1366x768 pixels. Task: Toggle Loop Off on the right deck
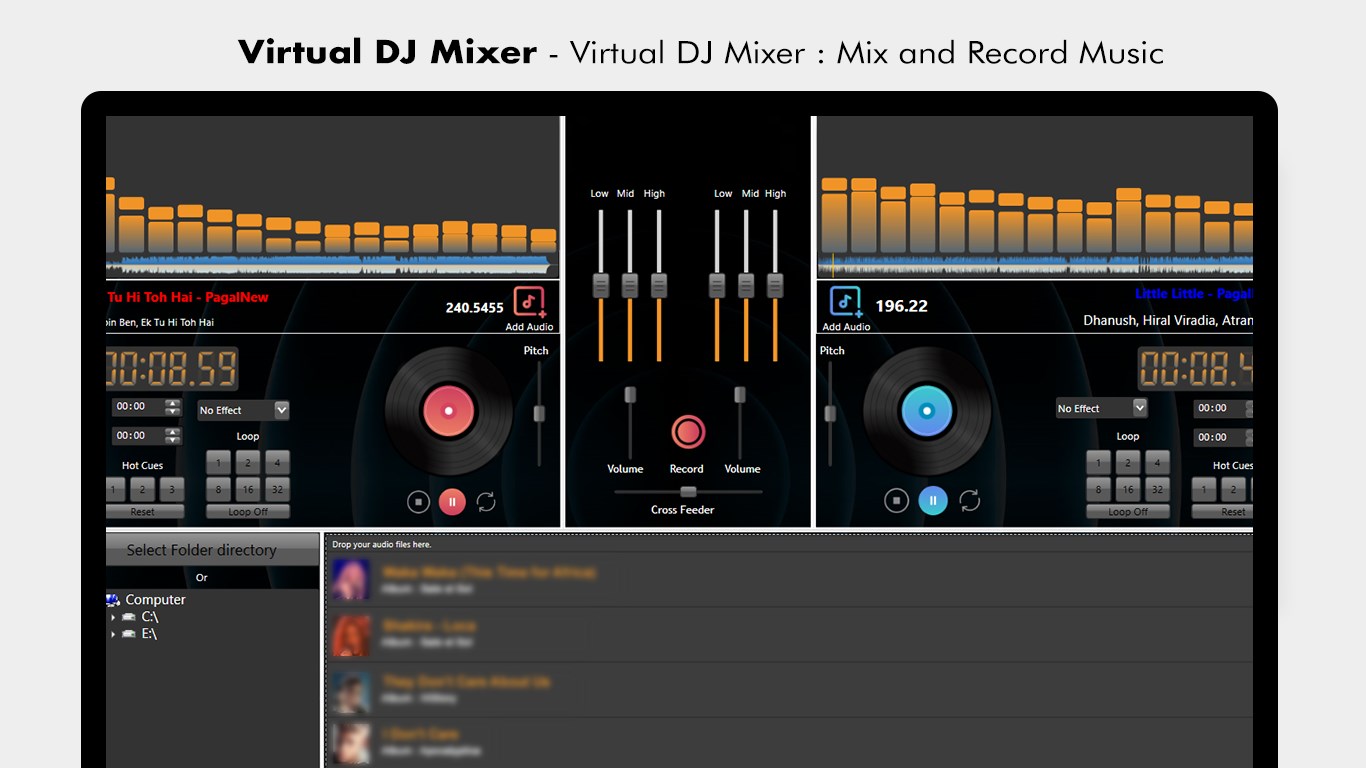click(x=1127, y=511)
